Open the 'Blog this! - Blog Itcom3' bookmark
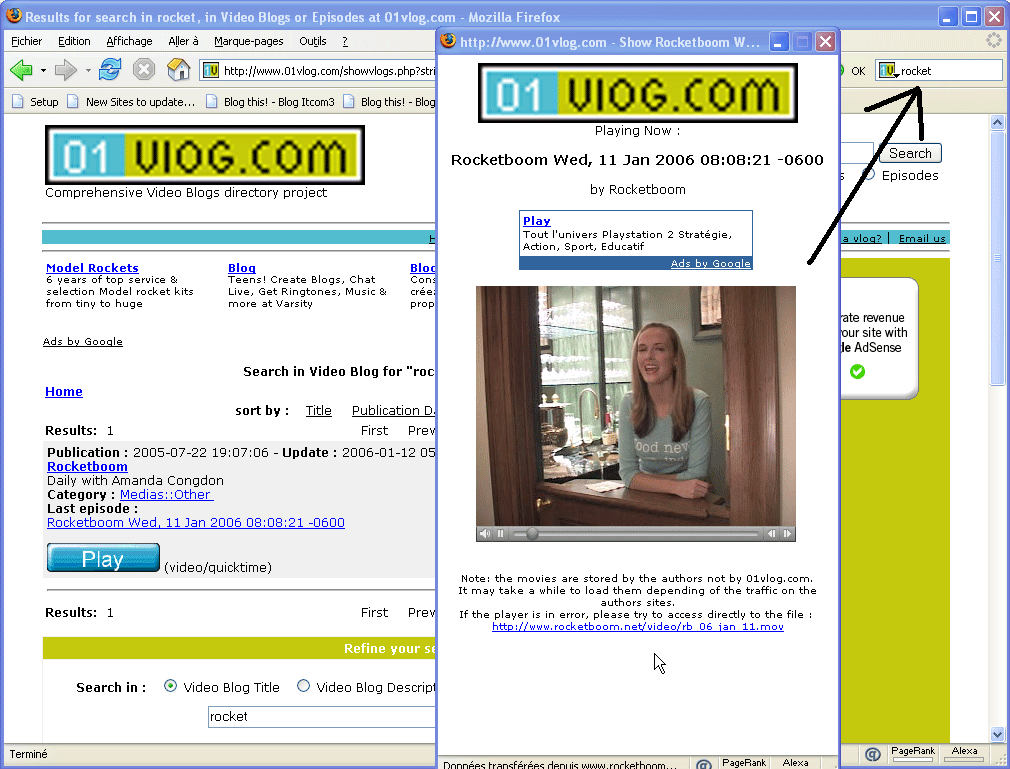 (271, 102)
